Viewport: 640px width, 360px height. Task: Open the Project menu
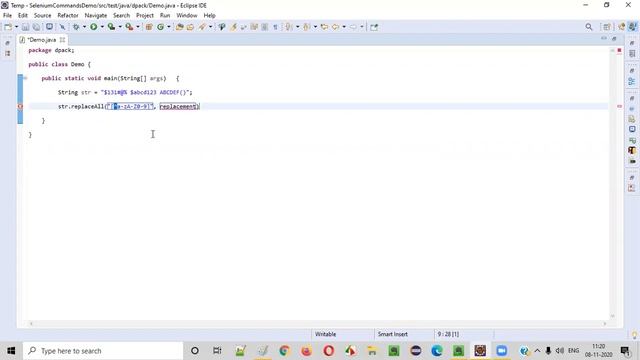pos(144,16)
